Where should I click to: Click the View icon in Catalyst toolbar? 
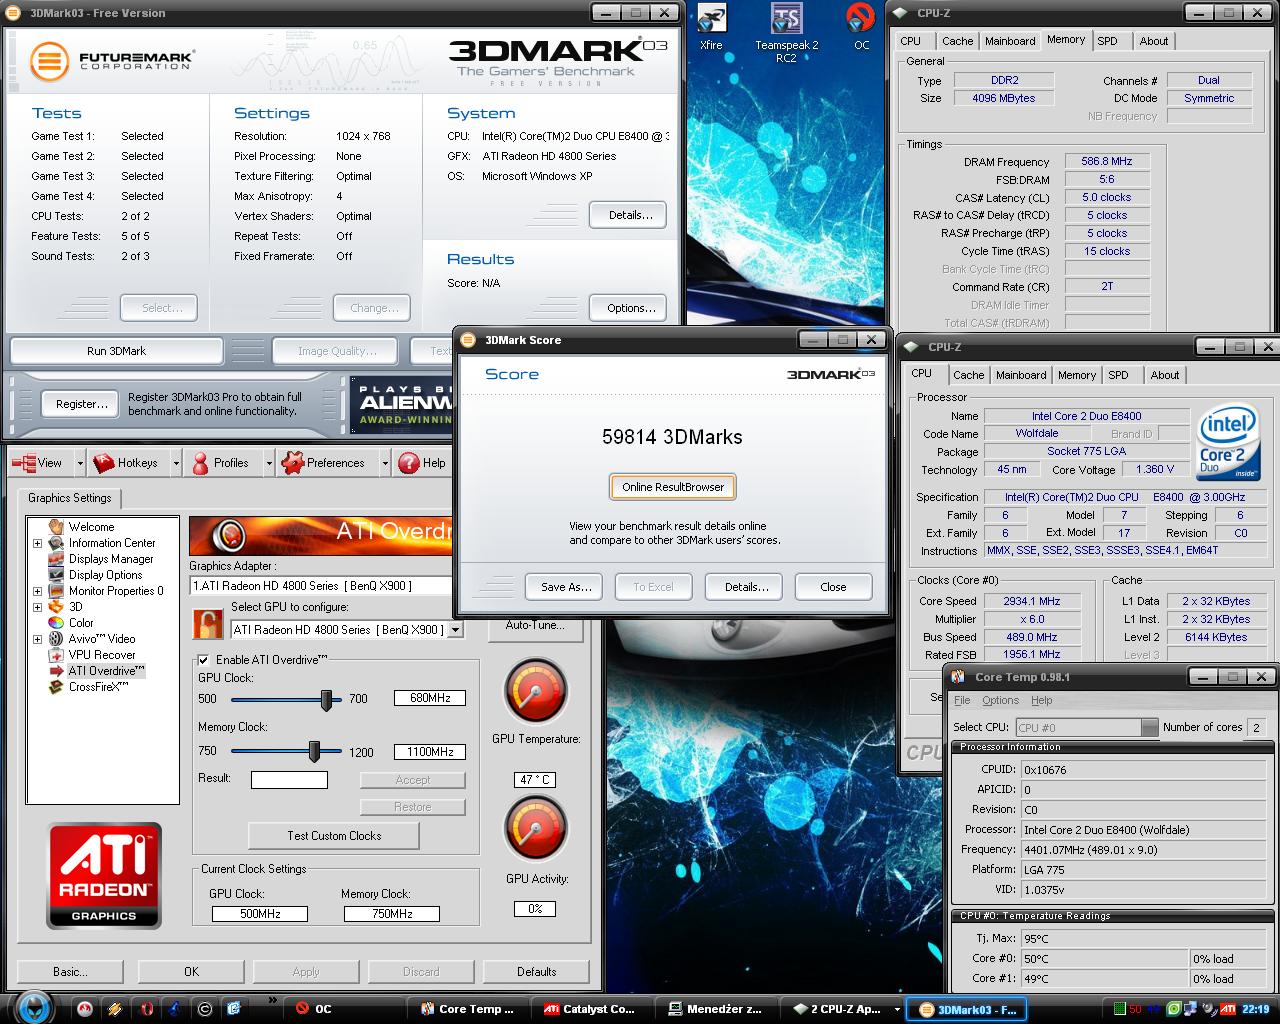tap(24, 462)
